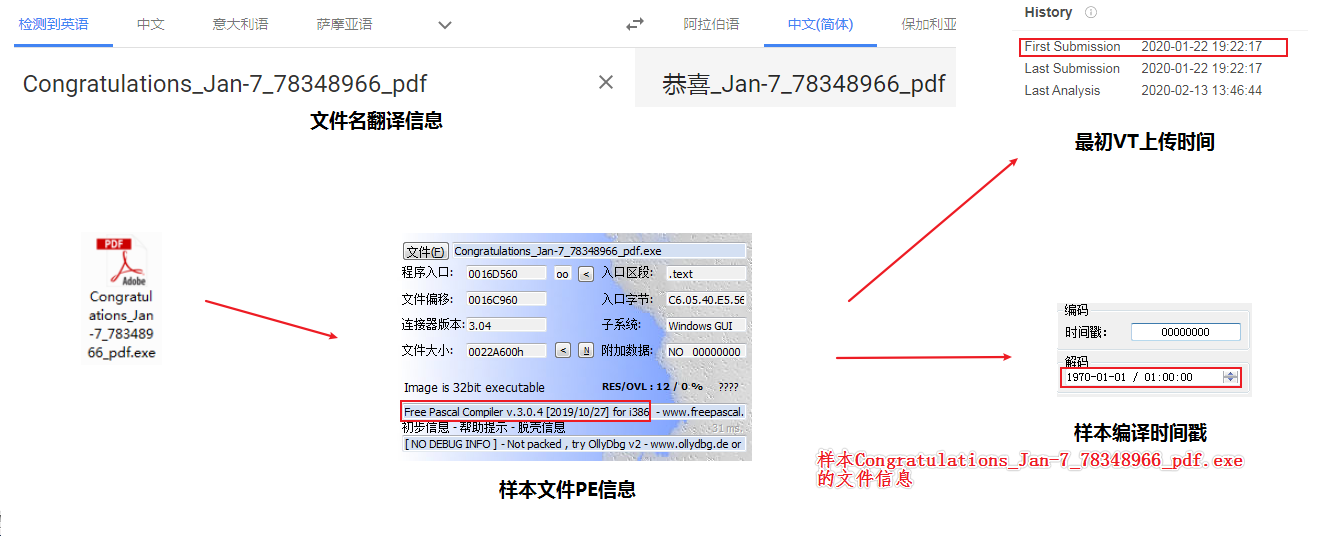The image size is (1335, 536).
Task: Click the 程序入口 value 0016D560
Action: tap(506, 274)
